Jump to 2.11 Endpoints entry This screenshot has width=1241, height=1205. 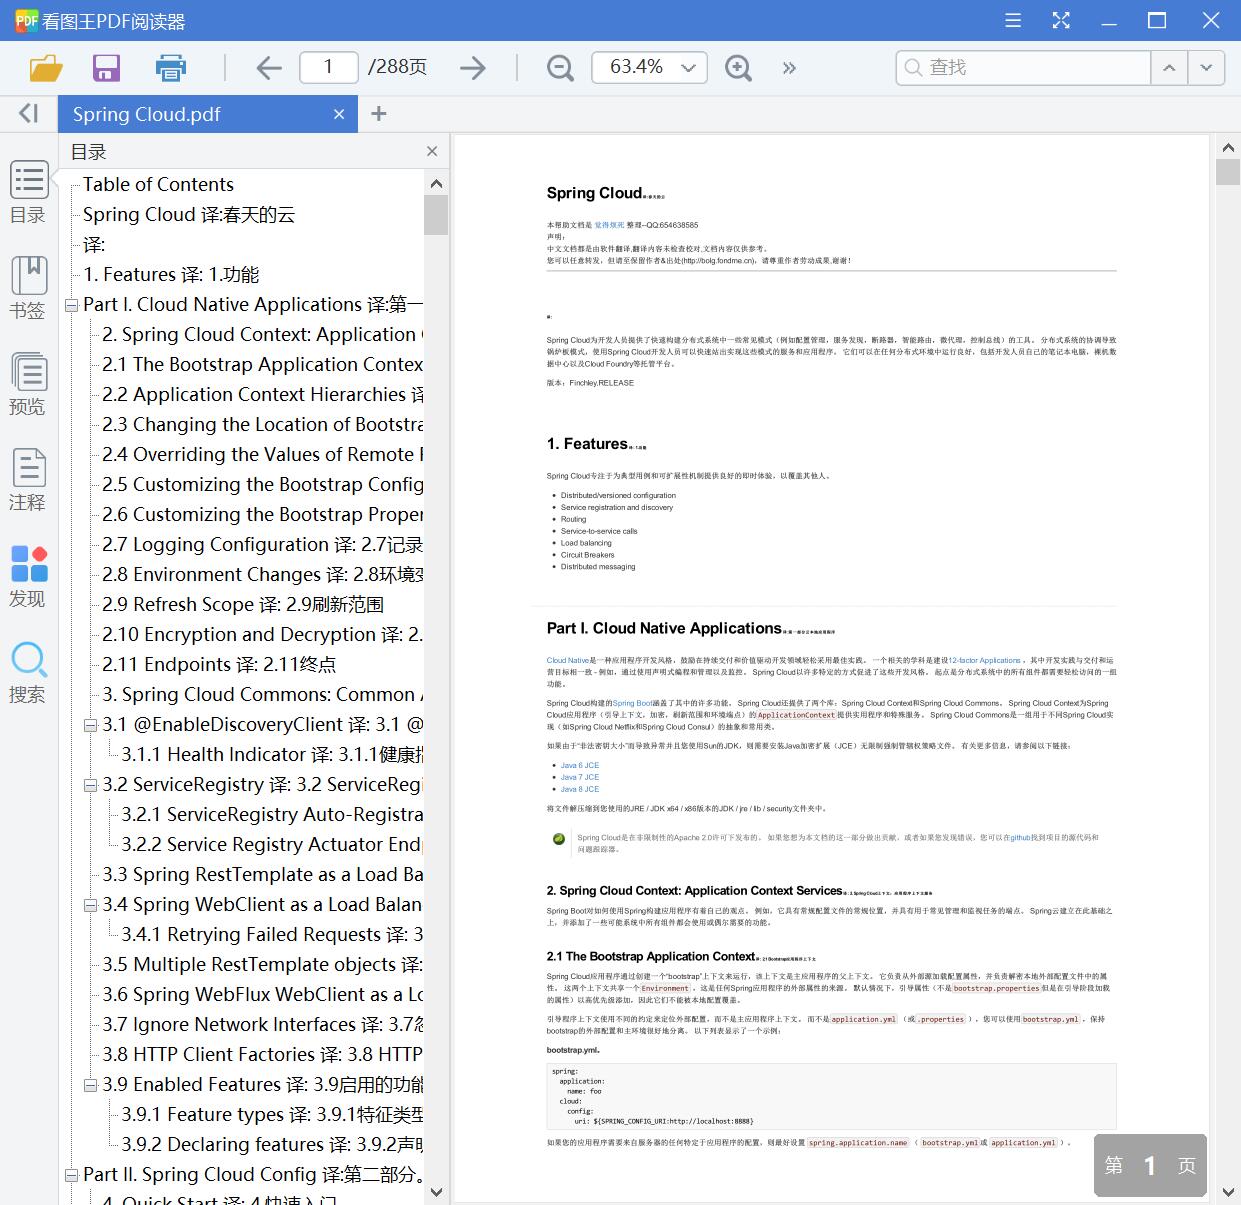[x=219, y=664]
